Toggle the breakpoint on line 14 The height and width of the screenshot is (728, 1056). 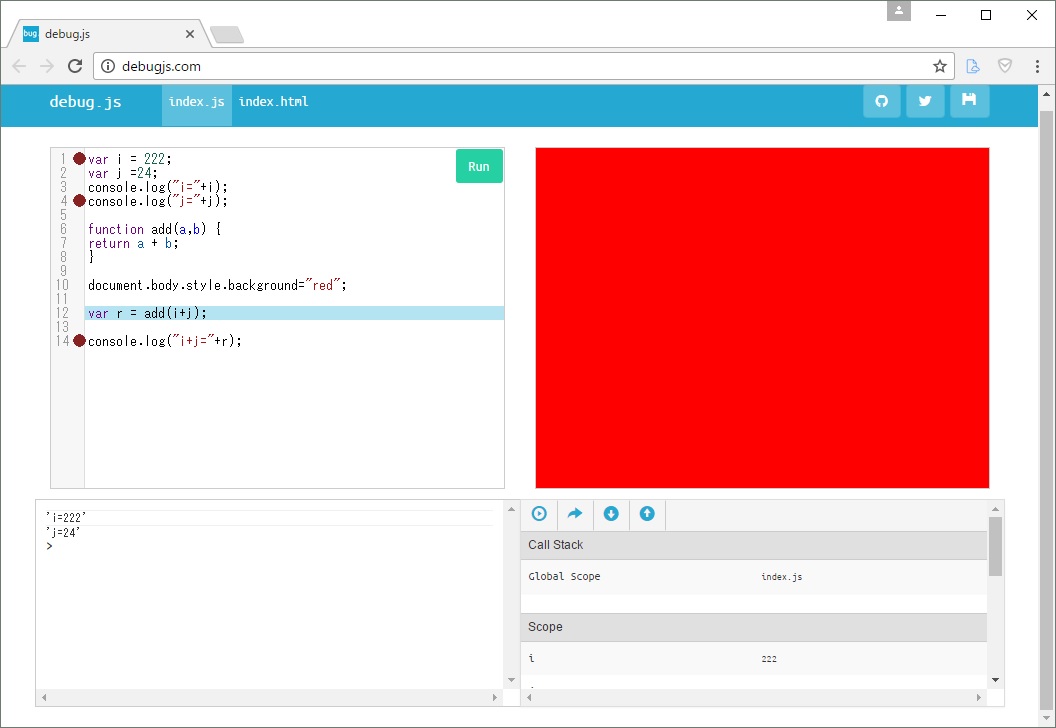coord(79,341)
